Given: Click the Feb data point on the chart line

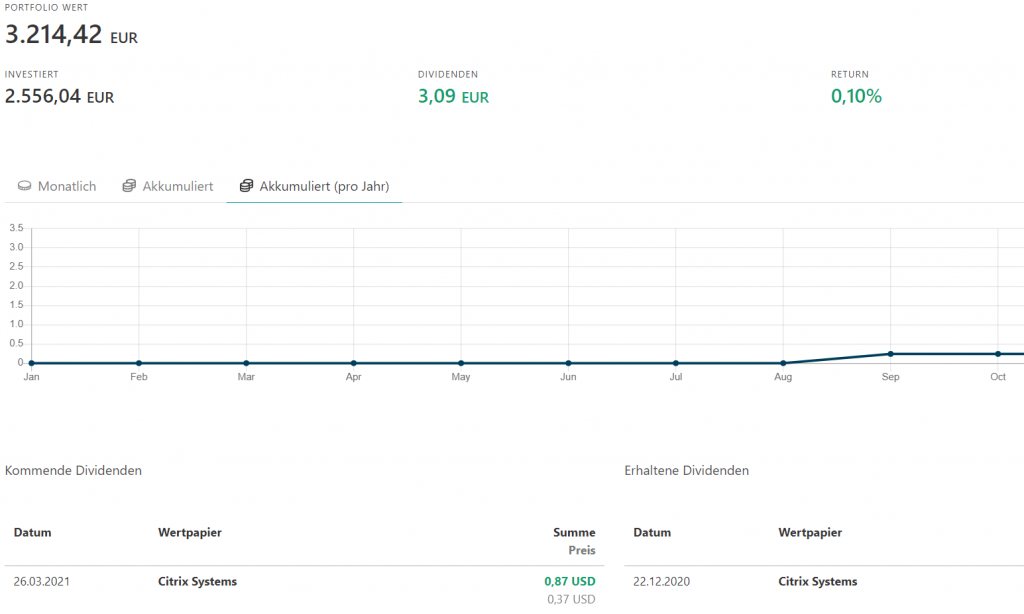Looking at the screenshot, I should [x=139, y=363].
